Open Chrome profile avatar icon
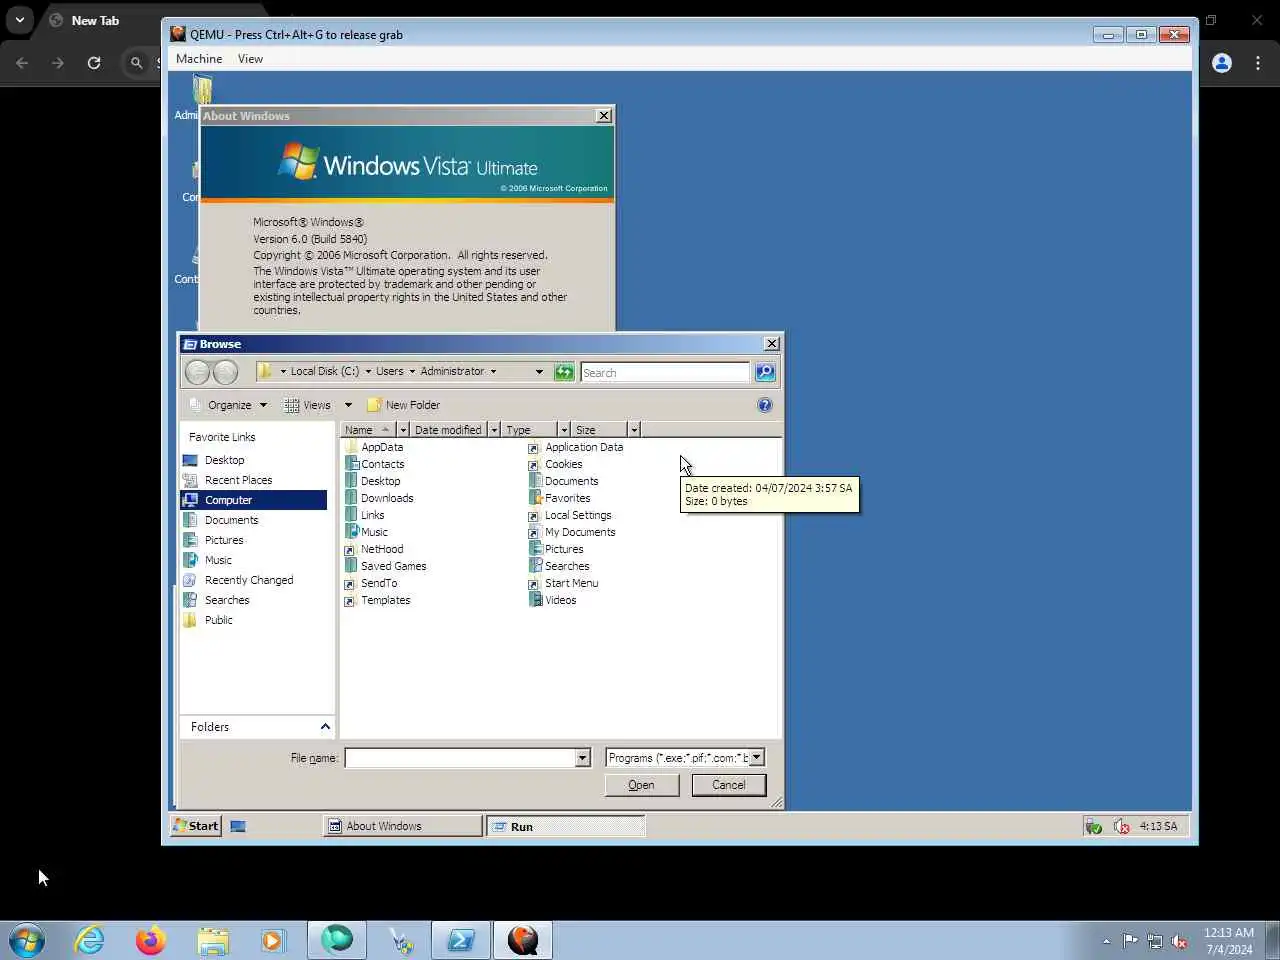The image size is (1280, 960). pyautogui.click(x=1222, y=63)
